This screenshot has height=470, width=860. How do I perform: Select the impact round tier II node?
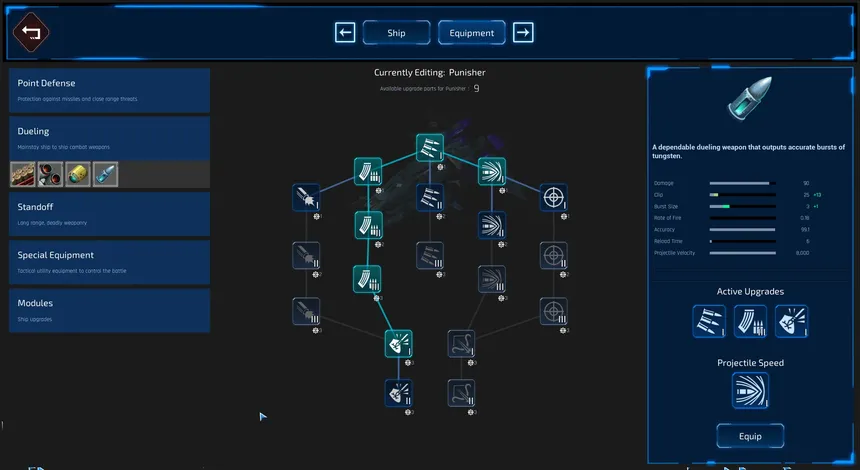[306, 256]
